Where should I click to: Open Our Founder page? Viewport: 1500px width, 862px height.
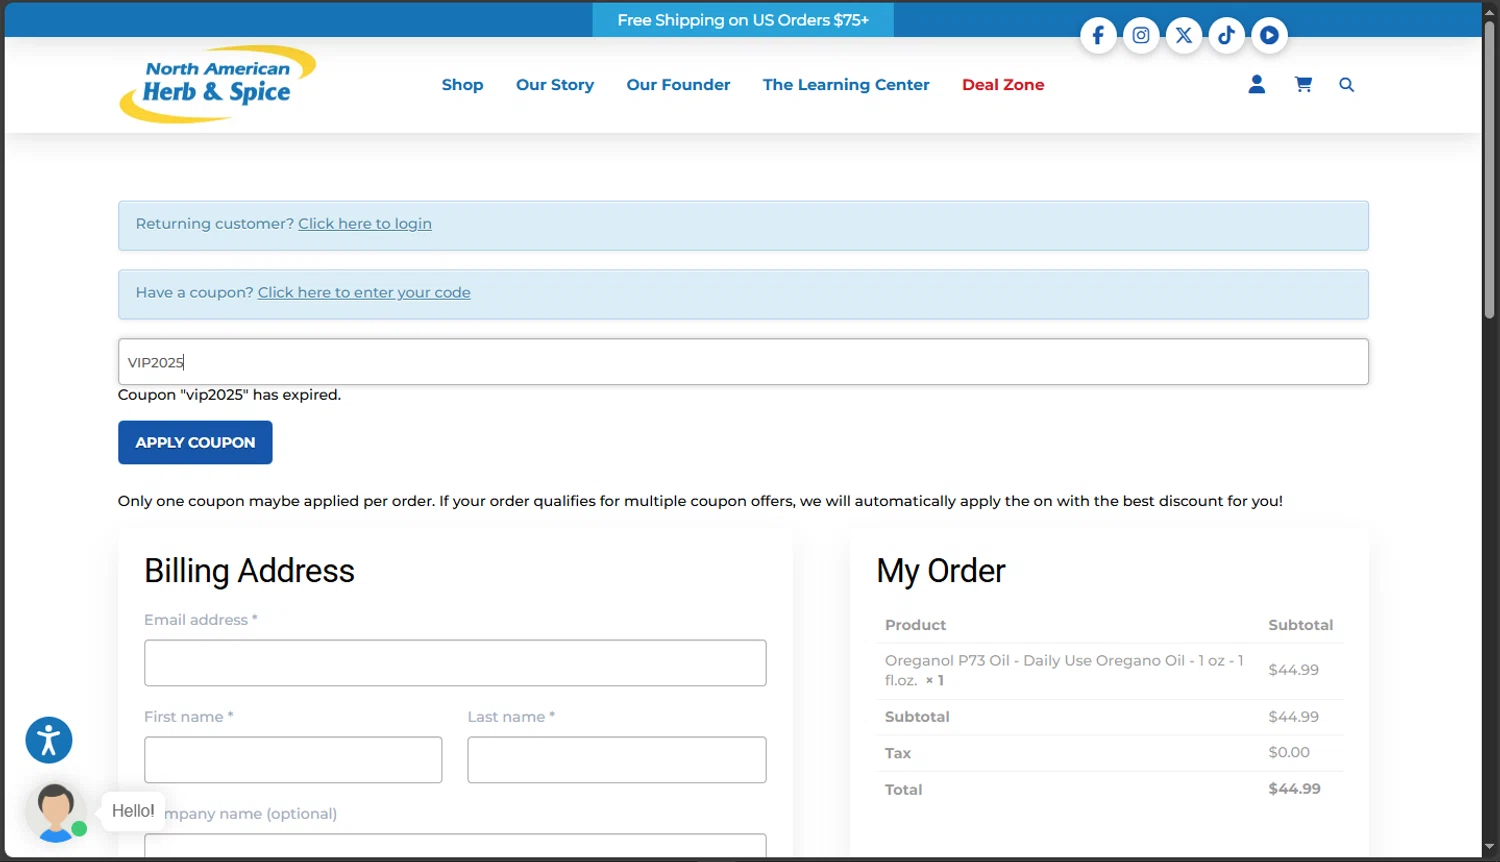click(x=678, y=85)
